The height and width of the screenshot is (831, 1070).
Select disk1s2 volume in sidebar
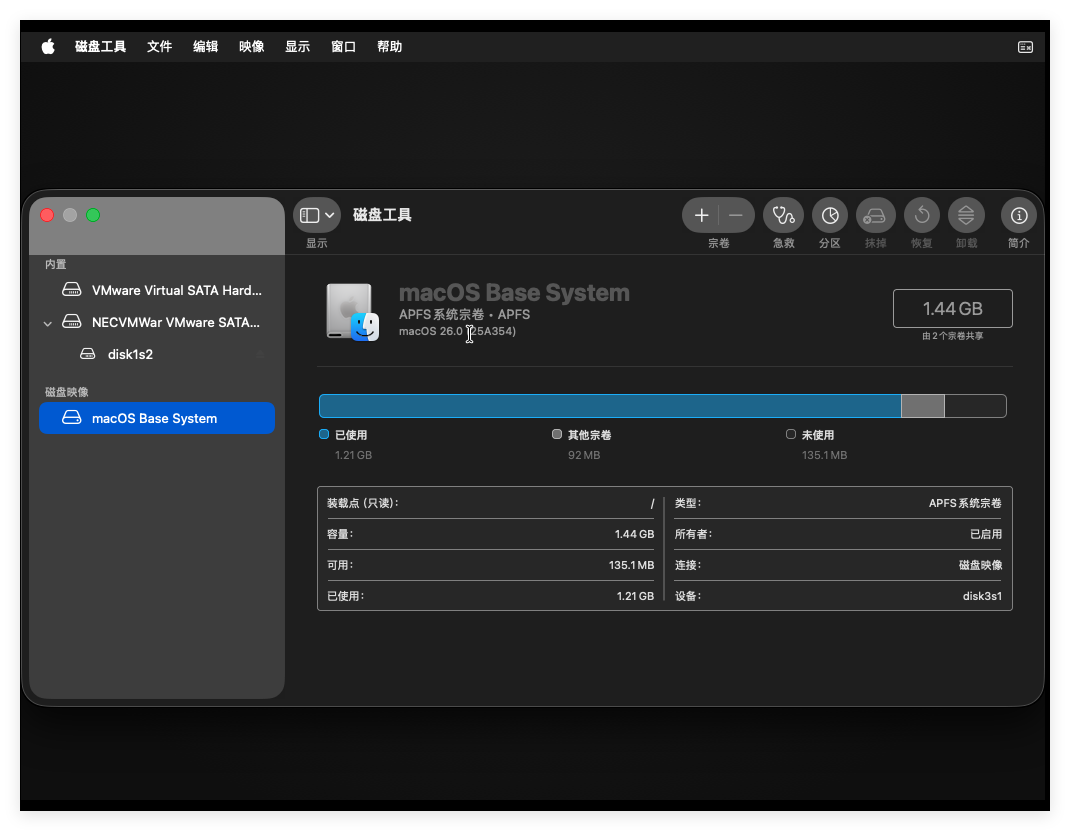click(x=157, y=354)
